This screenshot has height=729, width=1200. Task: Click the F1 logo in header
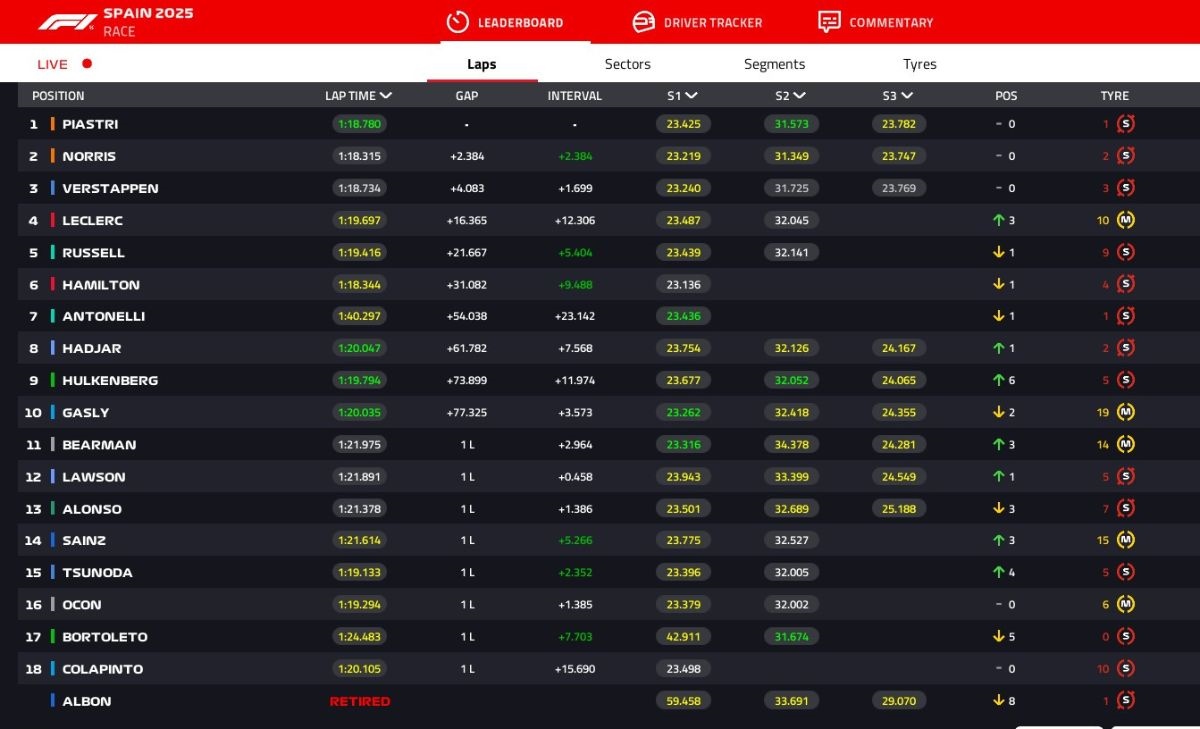[67, 22]
